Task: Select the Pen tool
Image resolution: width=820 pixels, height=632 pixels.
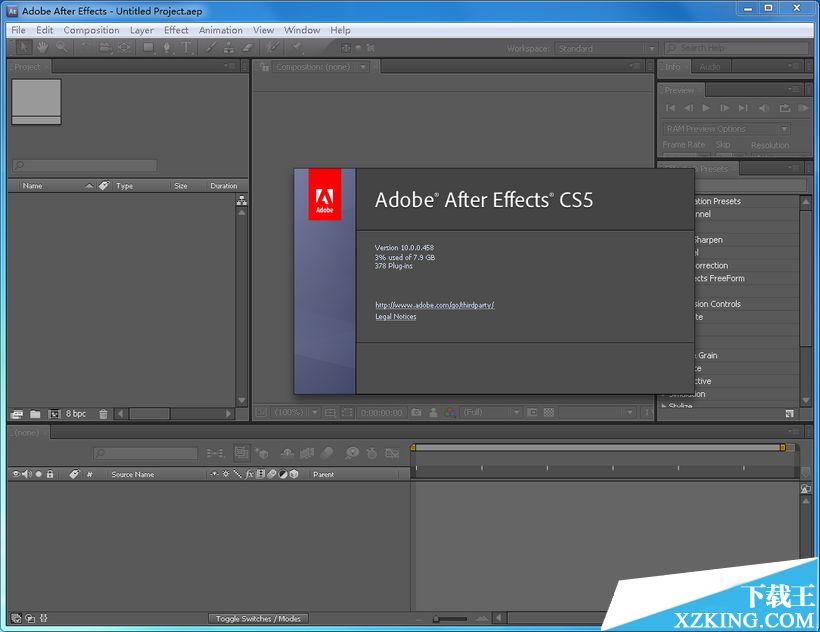Action: pyautogui.click(x=167, y=48)
